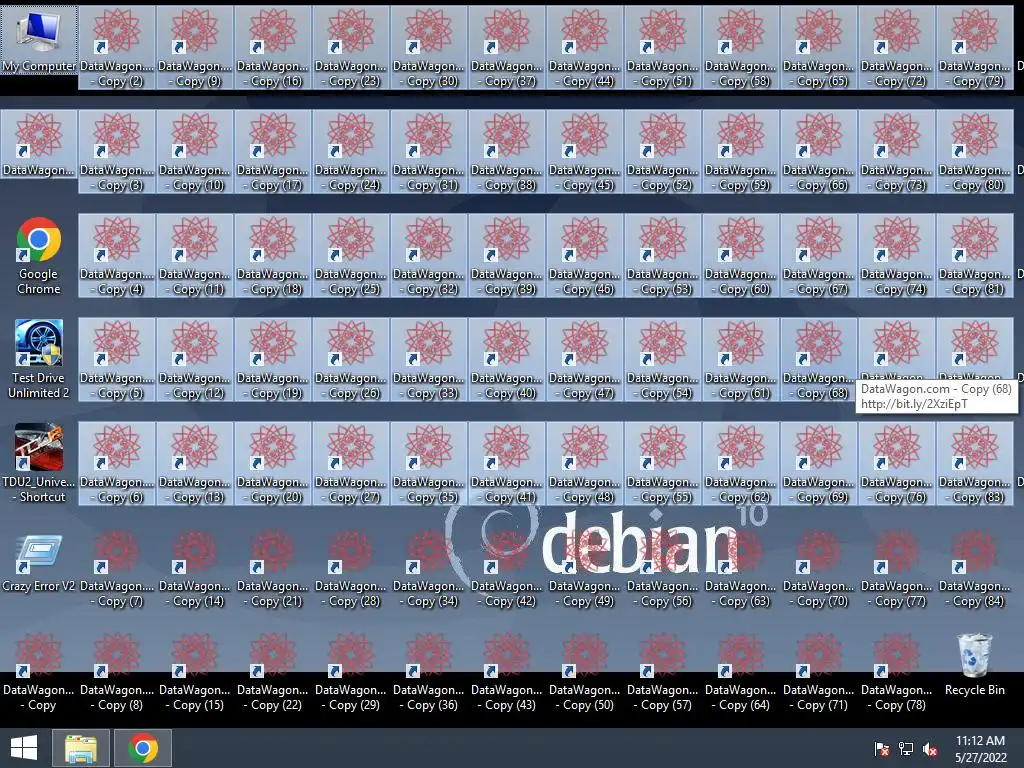
Task: Select the DataWagon - Copy (74) shortcut
Action: click(x=897, y=255)
